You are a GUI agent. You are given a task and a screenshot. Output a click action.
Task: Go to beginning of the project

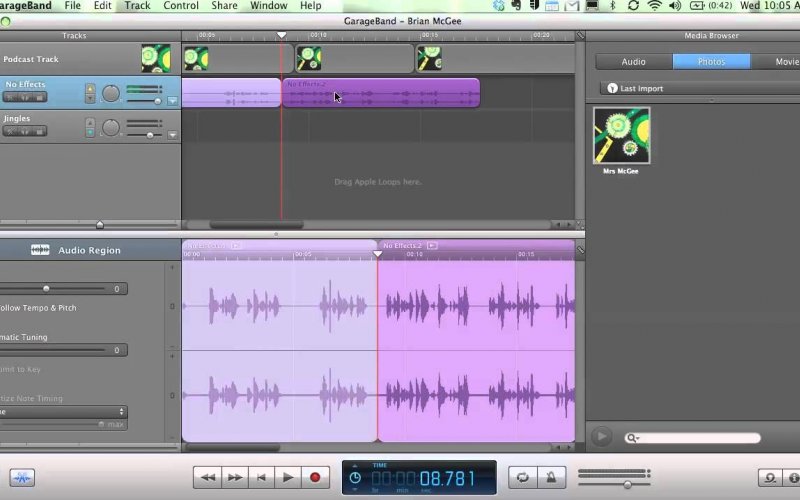pos(261,478)
